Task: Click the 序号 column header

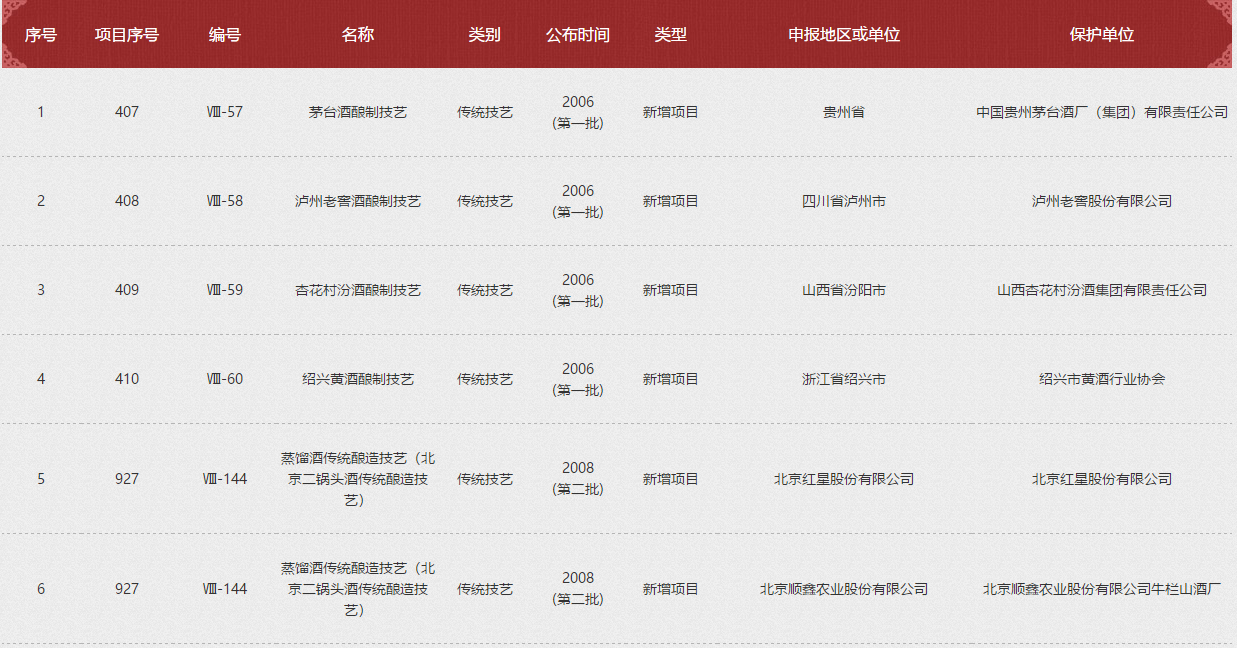Action: tap(41, 34)
